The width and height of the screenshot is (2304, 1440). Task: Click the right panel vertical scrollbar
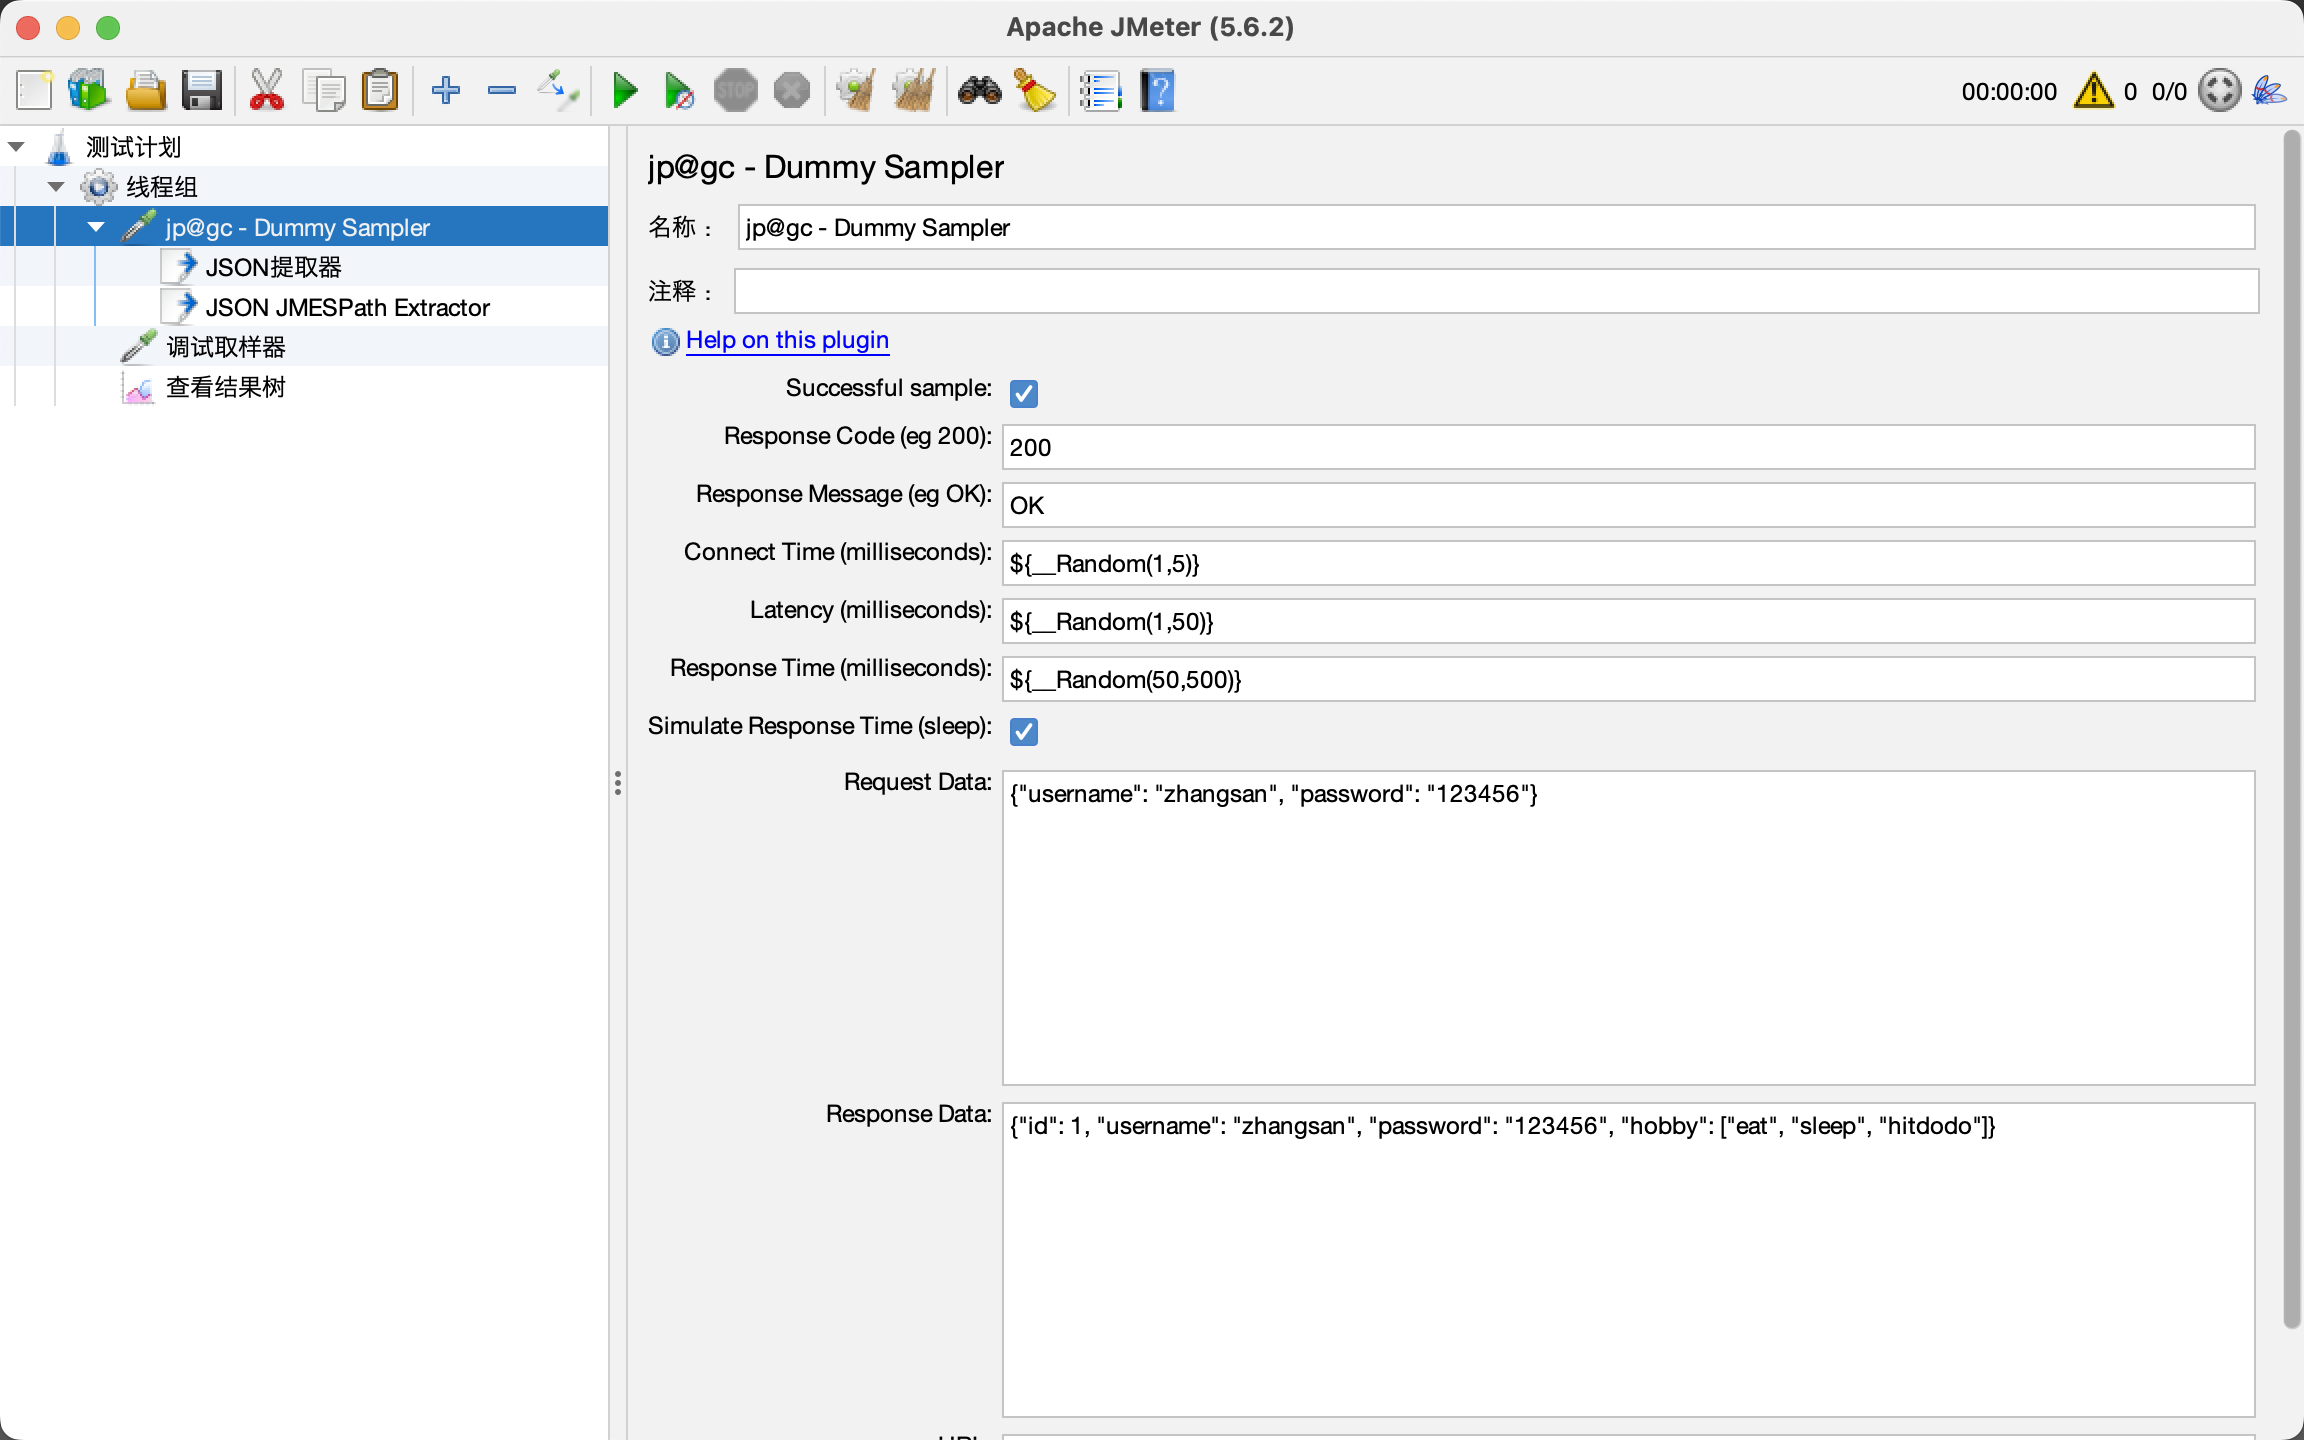coord(2291,730)
